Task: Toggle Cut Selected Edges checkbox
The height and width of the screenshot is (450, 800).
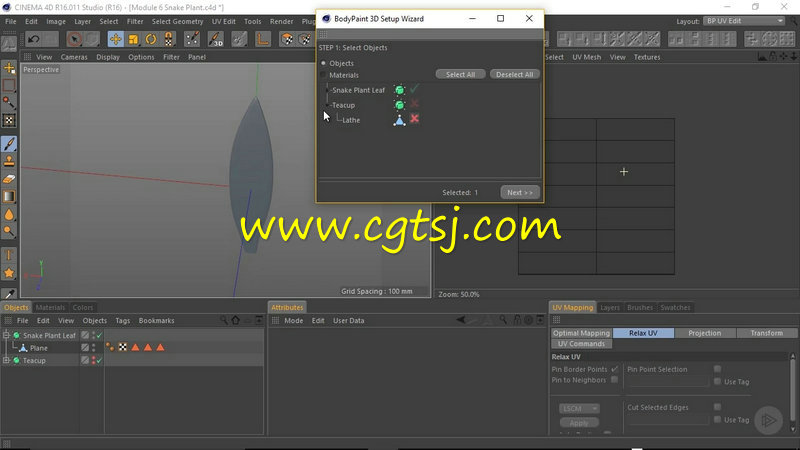Action: tap(717, 407)
